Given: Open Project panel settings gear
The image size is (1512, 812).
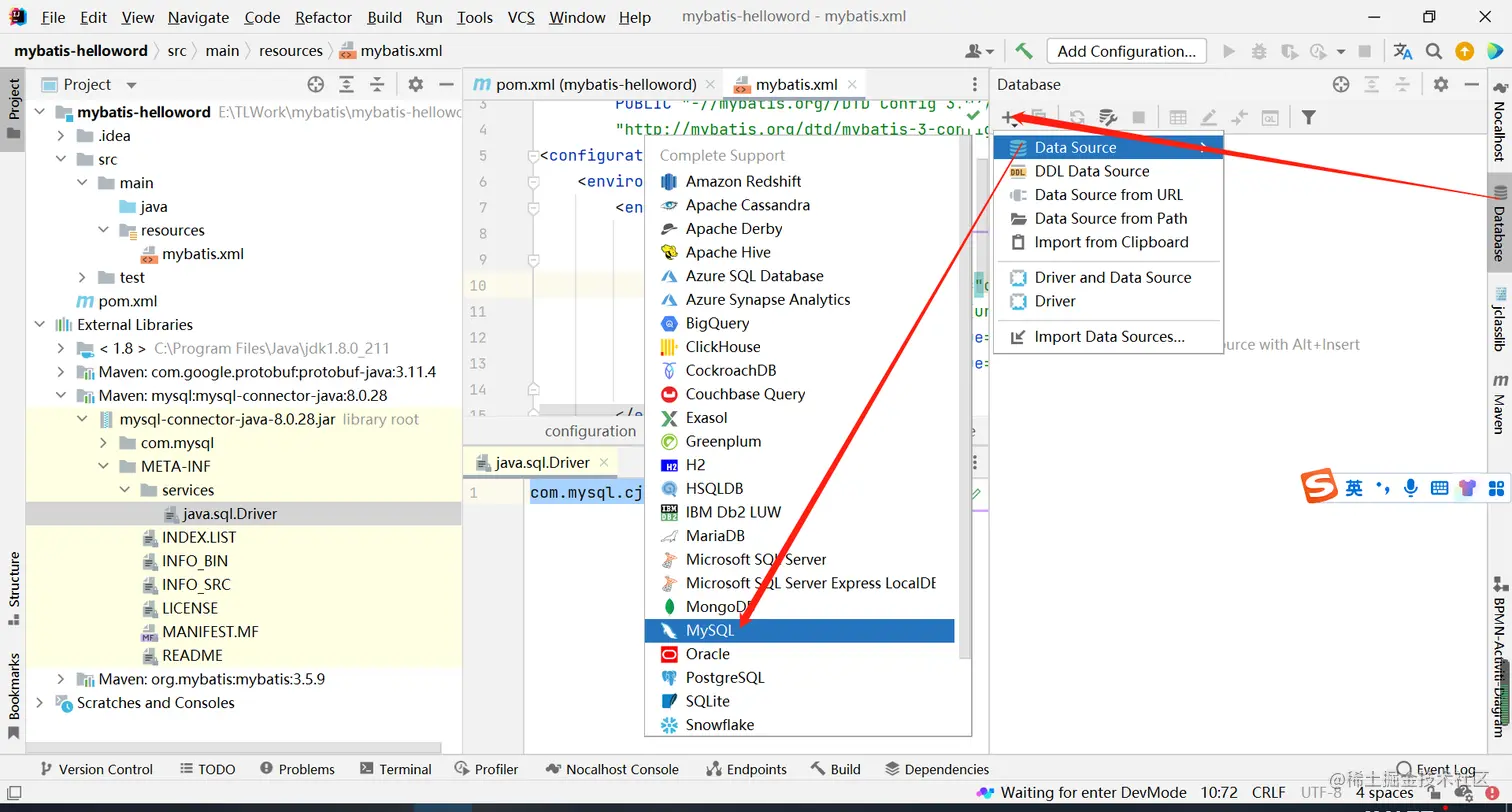Looking at the screenshot, I should coord(416,85).
